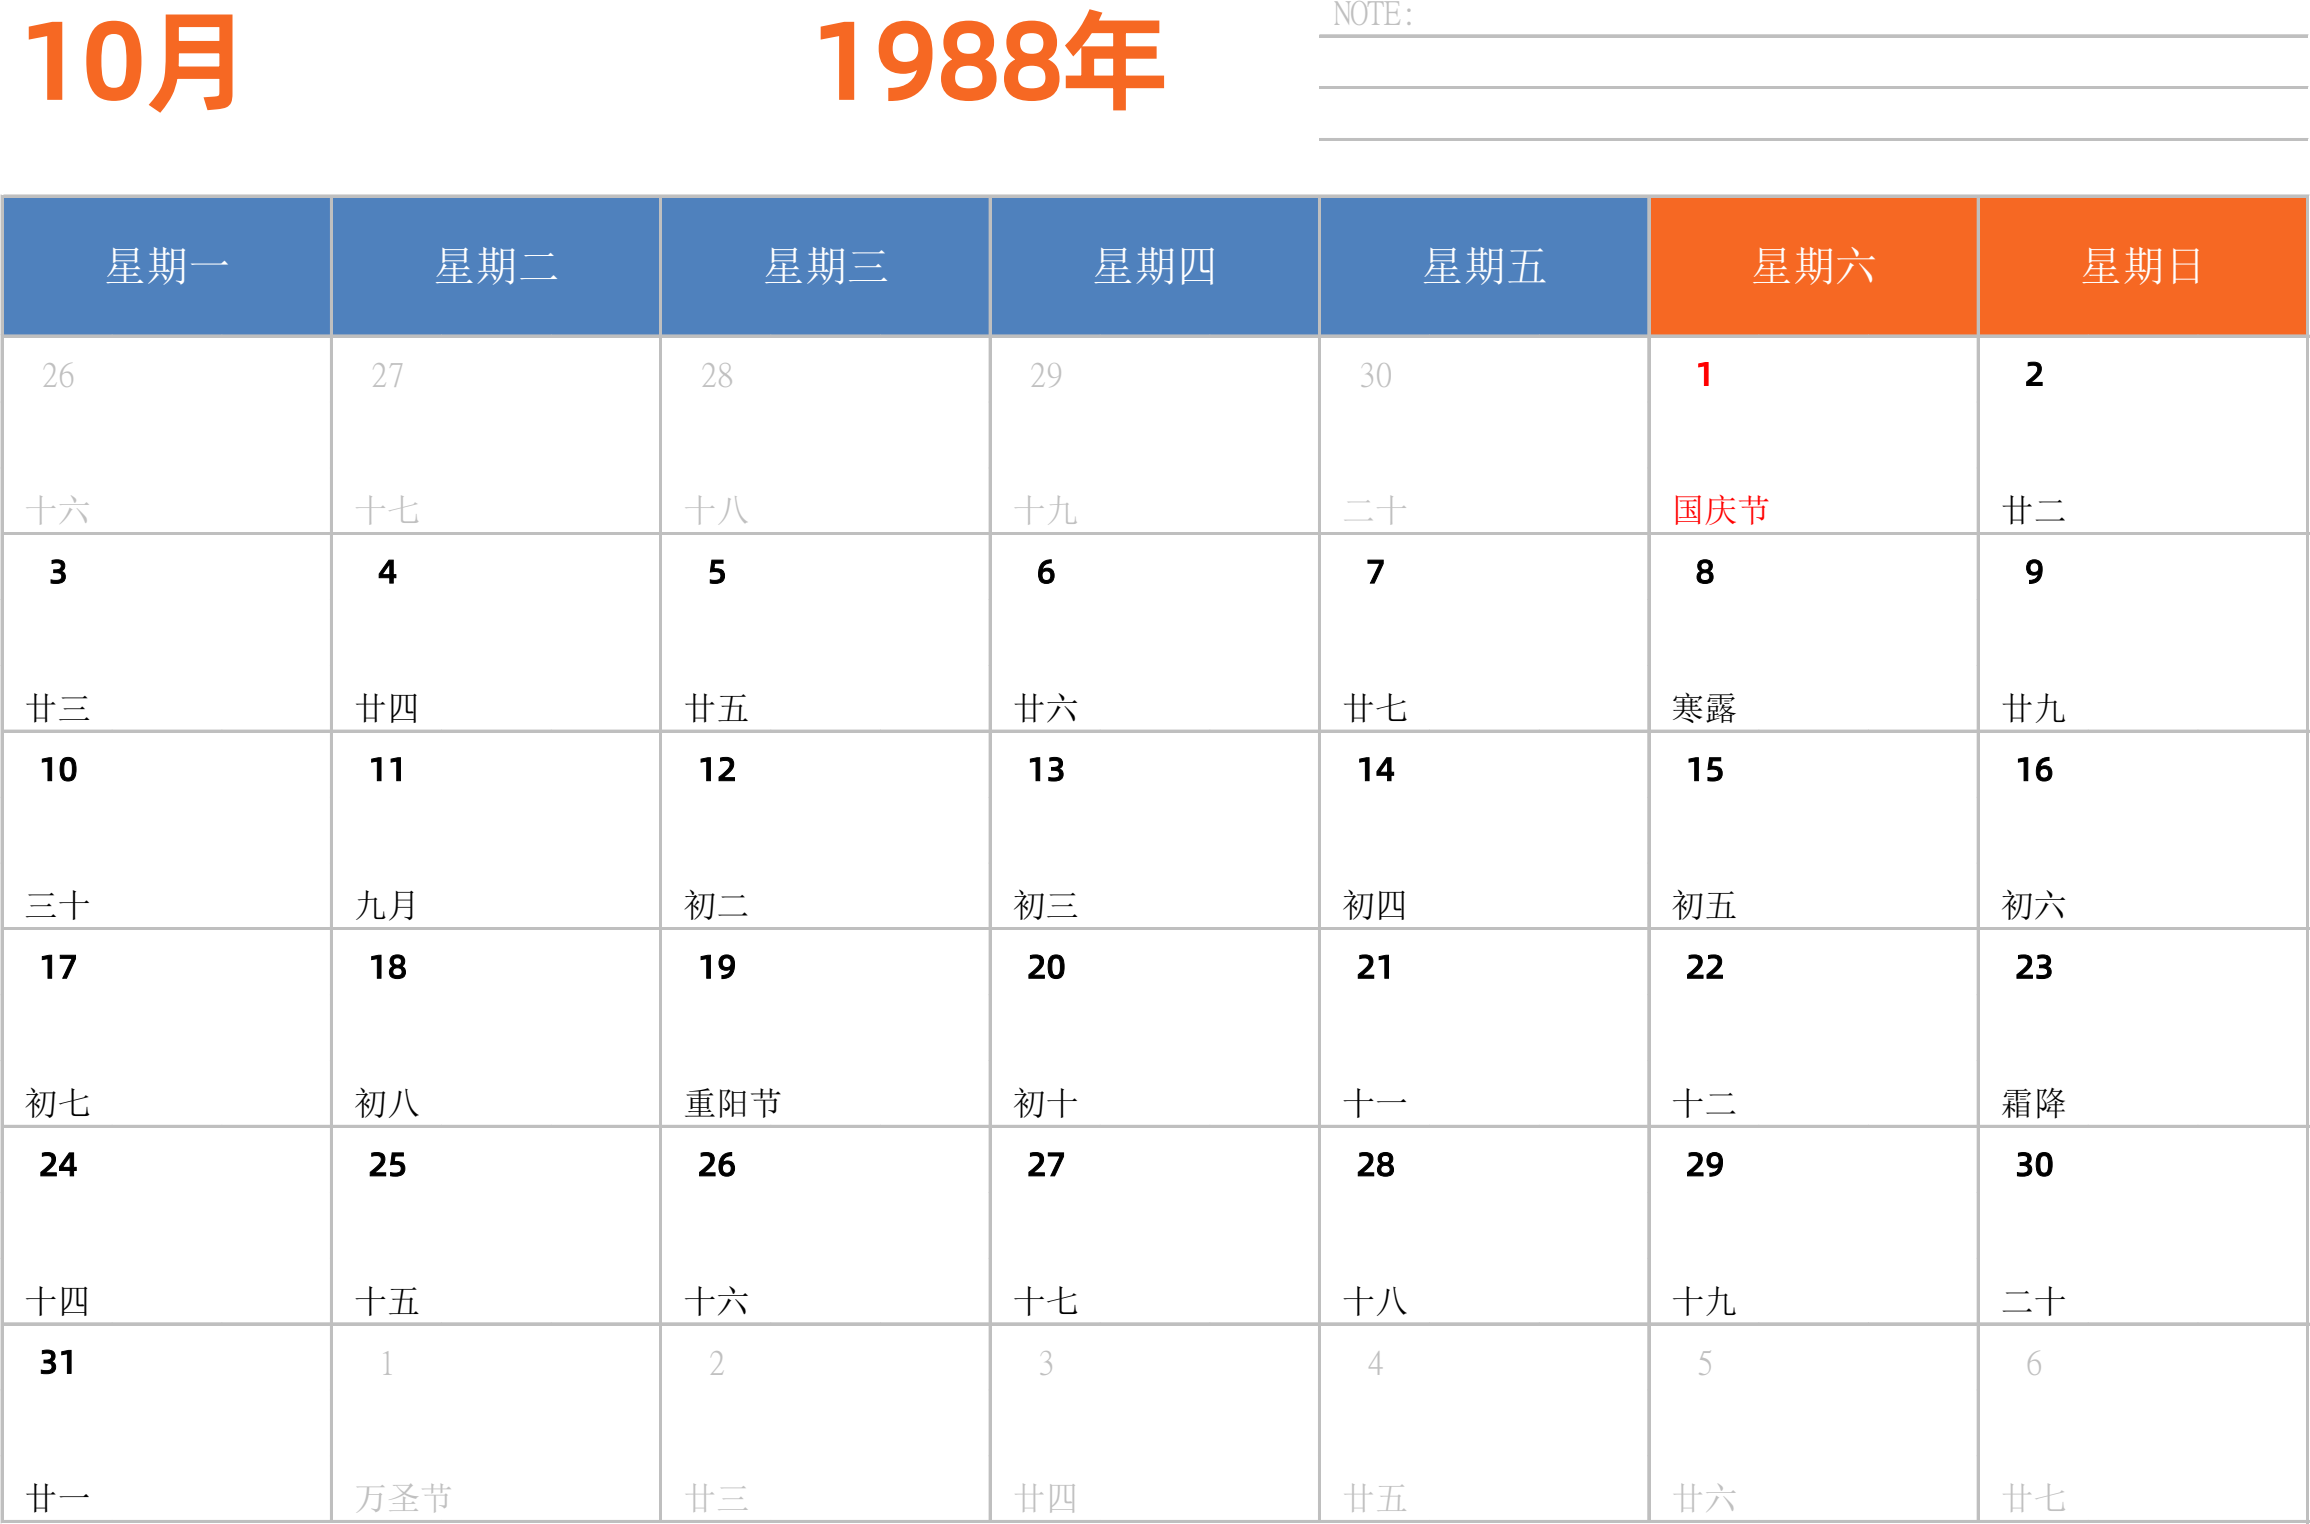Viewport: 2310px width, 1524px height.
Task: Click the grayed previous-month date 27
Action: (387, 376)
